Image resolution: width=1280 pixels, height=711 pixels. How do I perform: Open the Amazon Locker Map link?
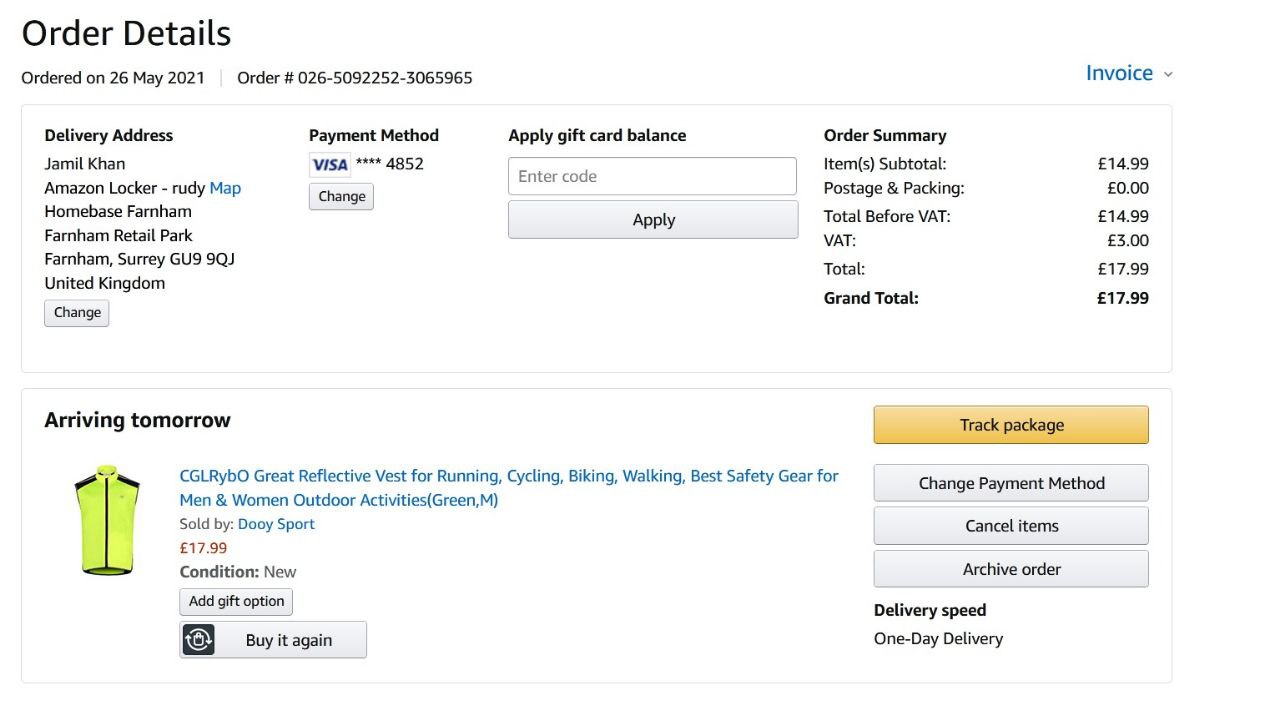pos(225,188)
